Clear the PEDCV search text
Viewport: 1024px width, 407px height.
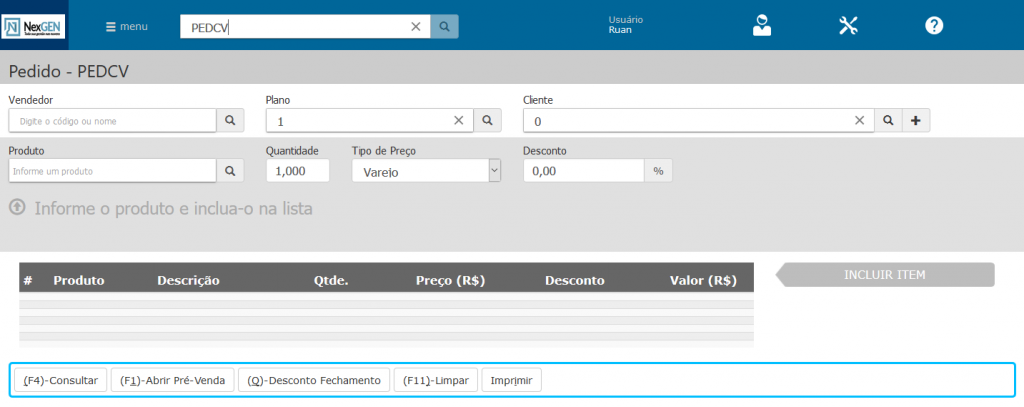pyautogui.click(x=416, y=27)
